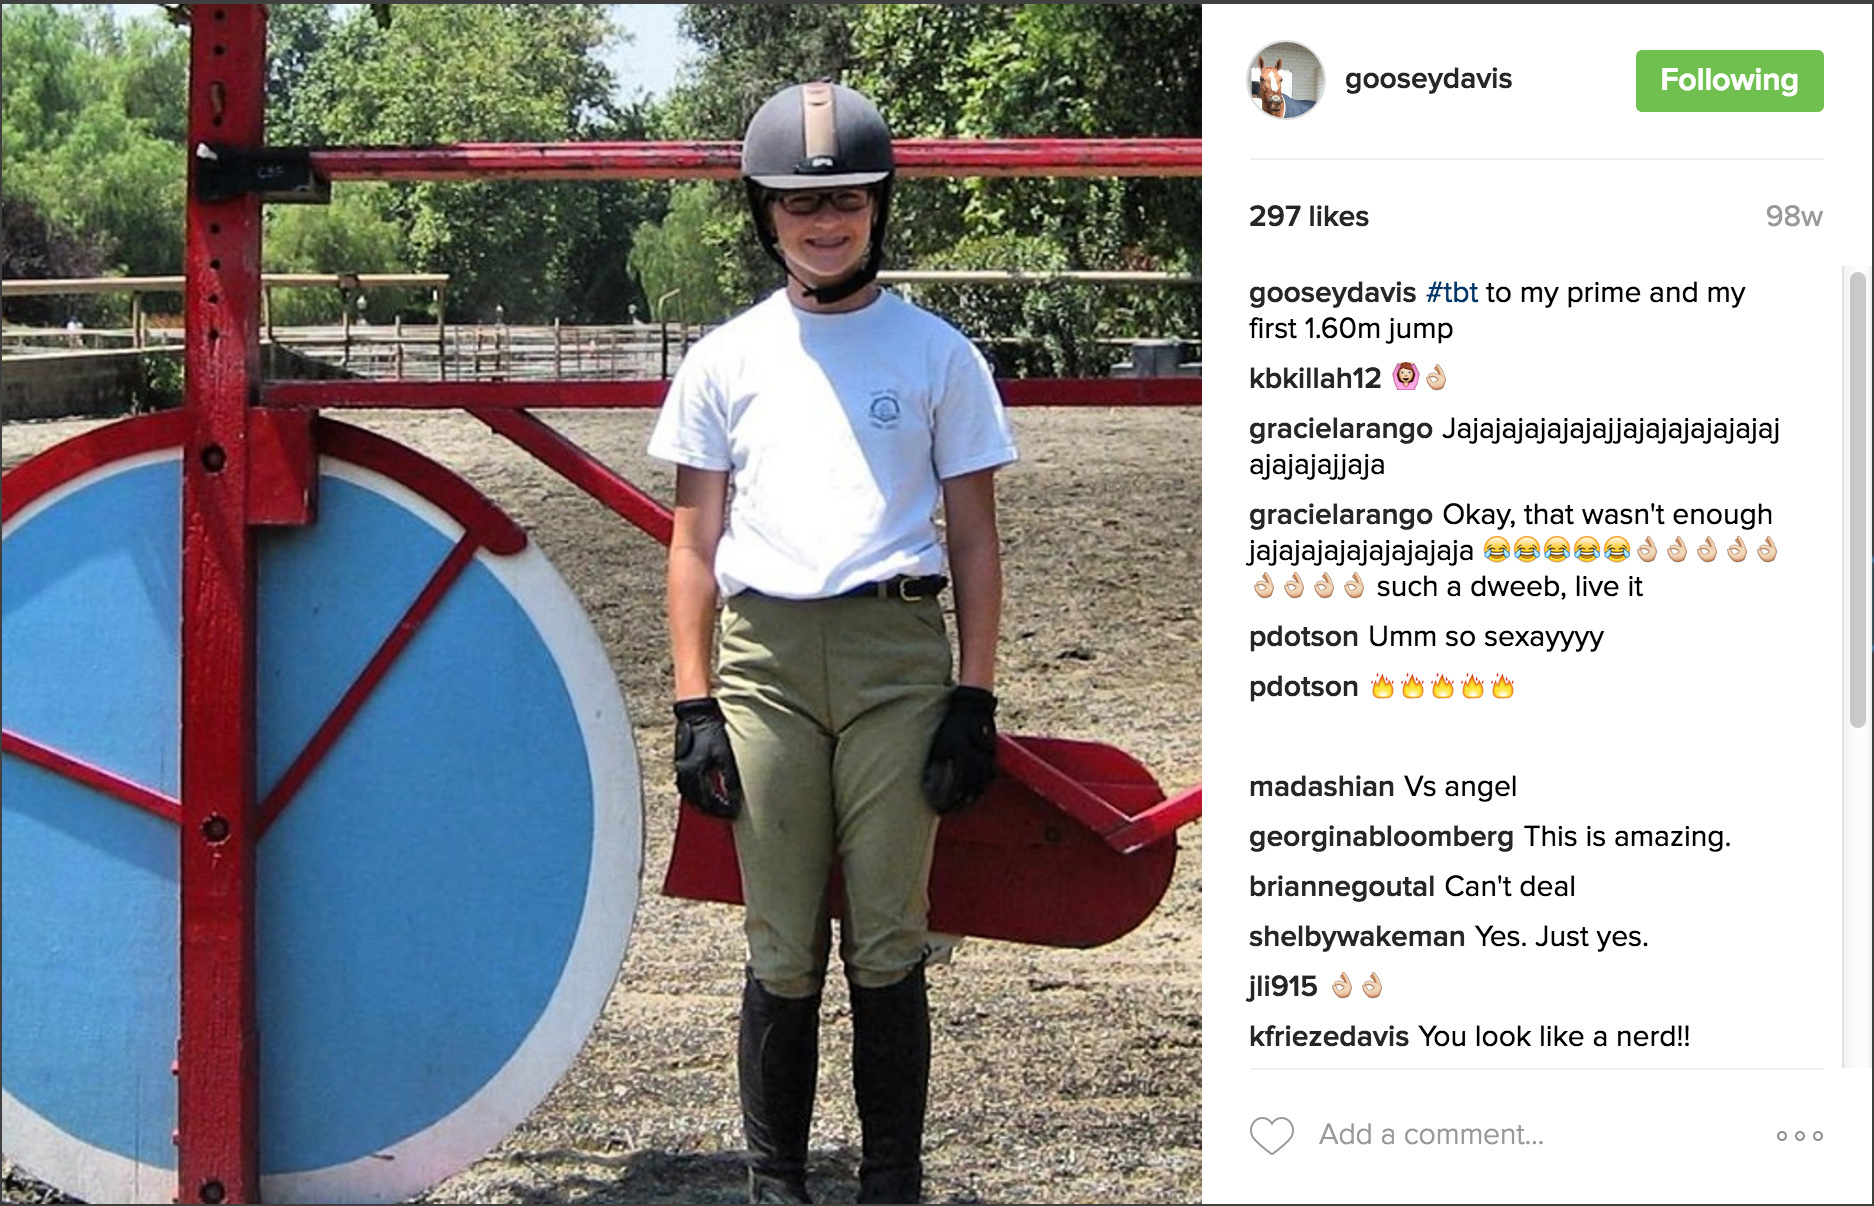This screenshot has width=1874, height=1206.
Task: Open shelbywakeman commenter profile
Action: [1357, 937]
